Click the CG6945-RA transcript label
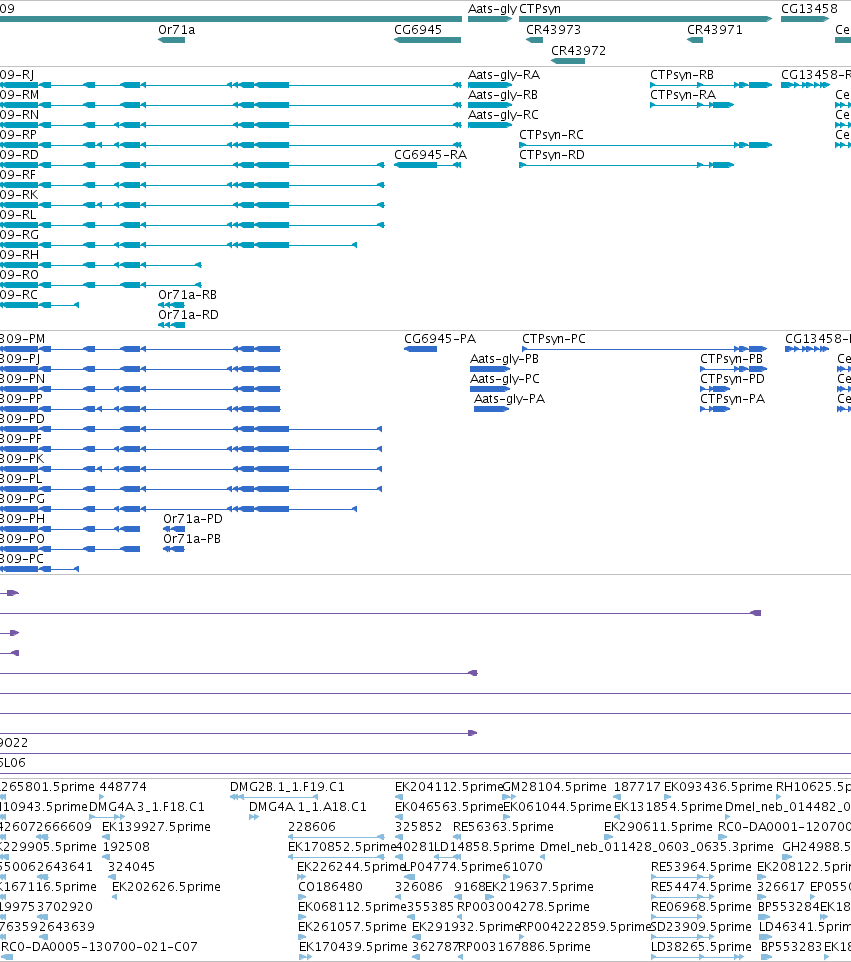Viewport: 851px width, 962px height. tap(430, 155)
